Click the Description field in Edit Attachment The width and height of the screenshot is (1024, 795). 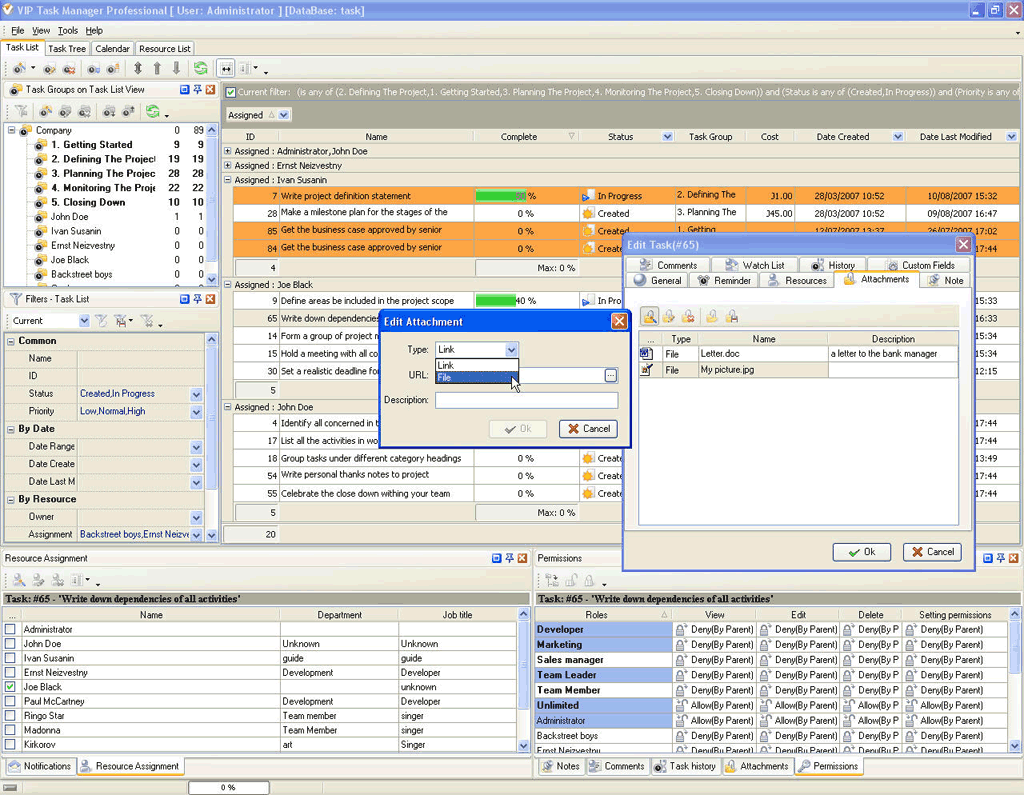click(526, 400)
